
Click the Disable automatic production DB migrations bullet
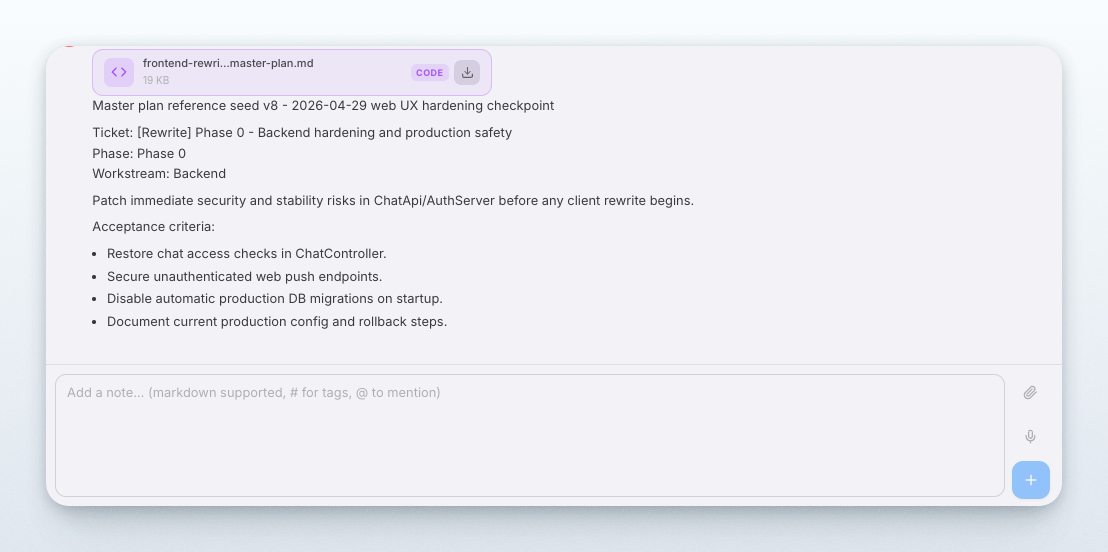275,298
